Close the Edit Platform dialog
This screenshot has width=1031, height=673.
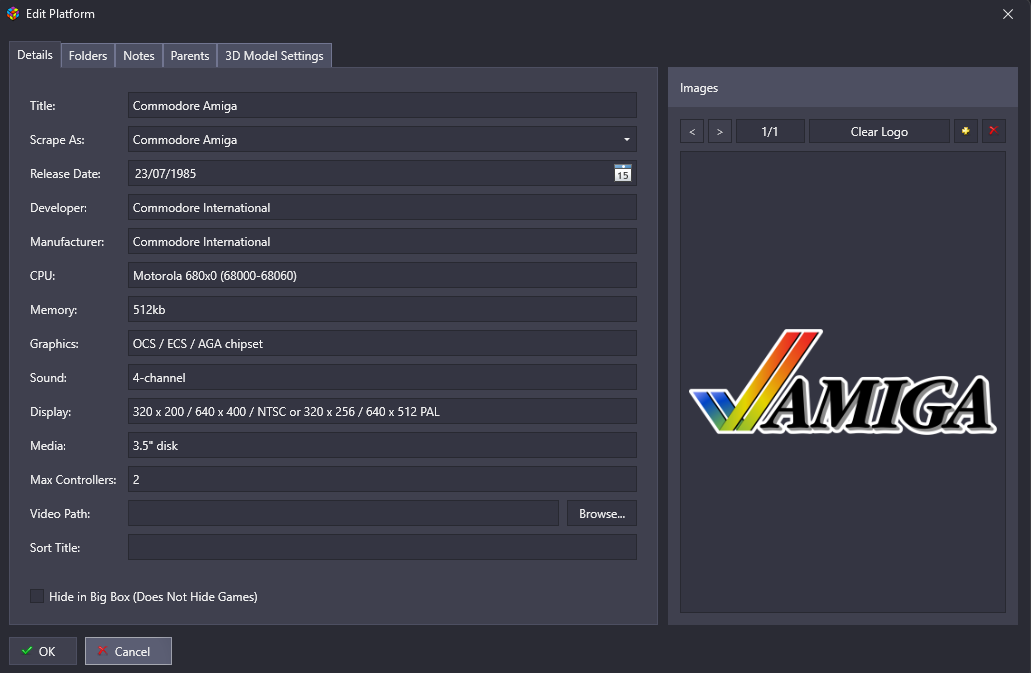(x=1007, y=14)
